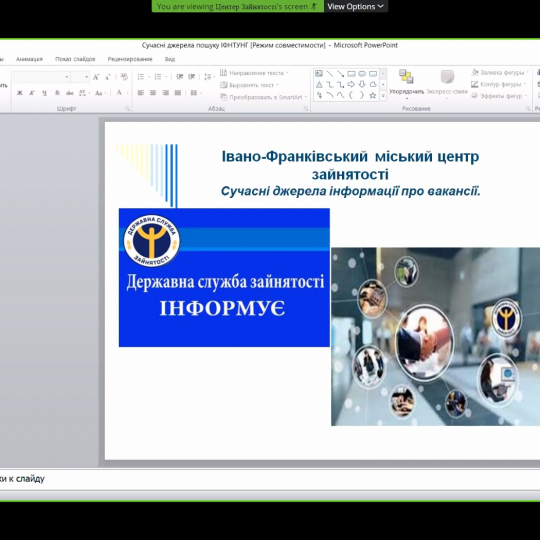The height and width of the screenshot is (540, 540).
Task: Select the Cloud shape
Action: tap(373, 85)
